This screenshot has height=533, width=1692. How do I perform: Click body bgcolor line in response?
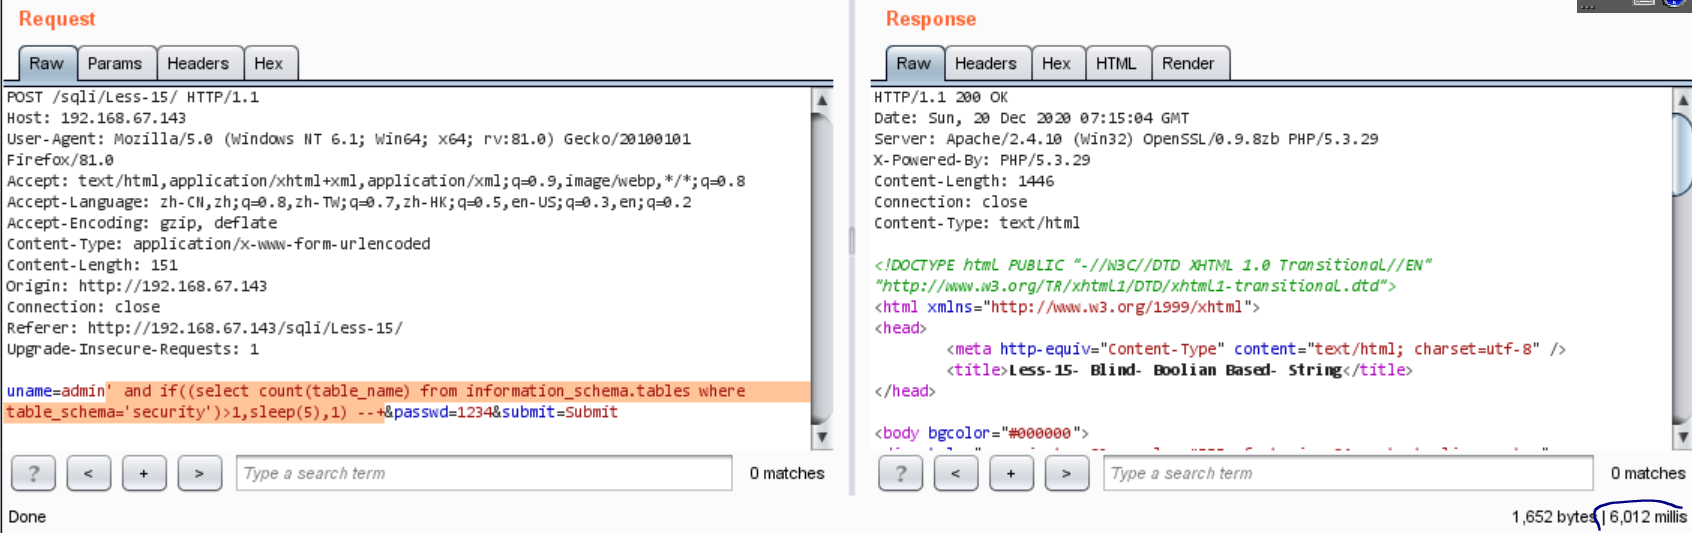tap(981, 433)
